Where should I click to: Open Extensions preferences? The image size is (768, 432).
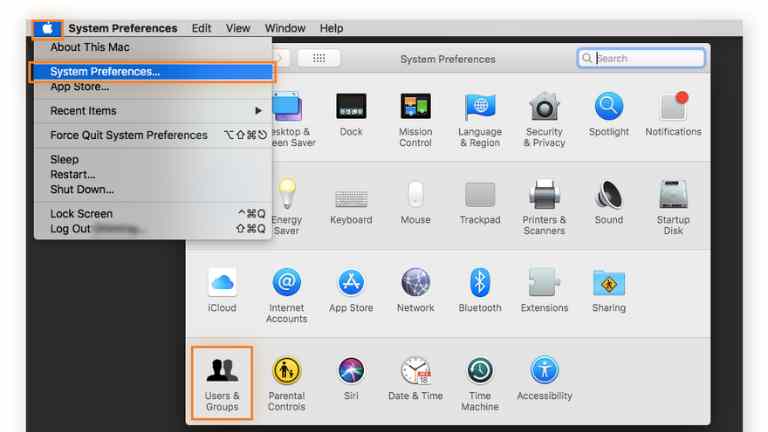[x=544, y=290]
